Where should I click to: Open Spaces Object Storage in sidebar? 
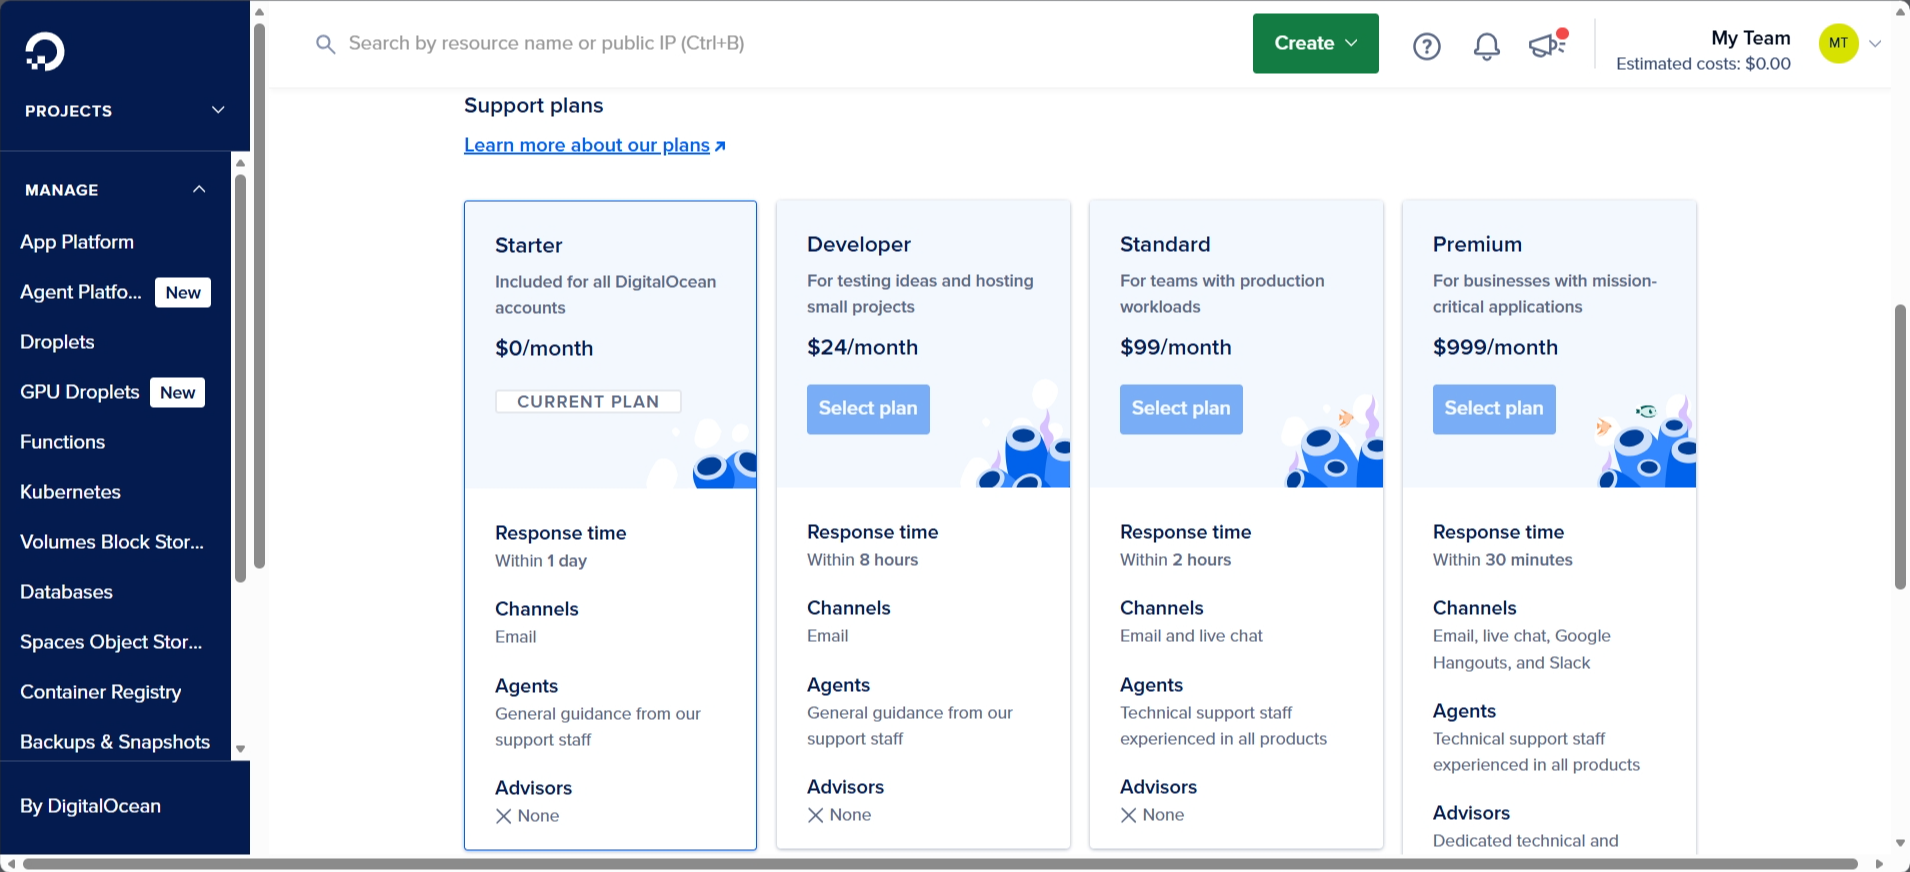111,642
